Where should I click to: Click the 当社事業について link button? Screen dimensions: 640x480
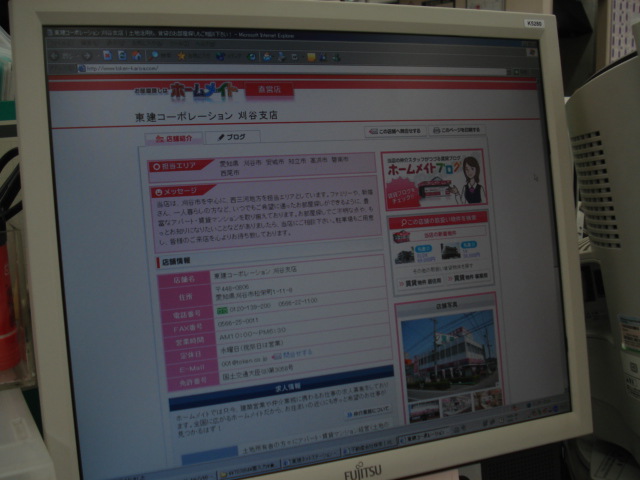point(368,412)
